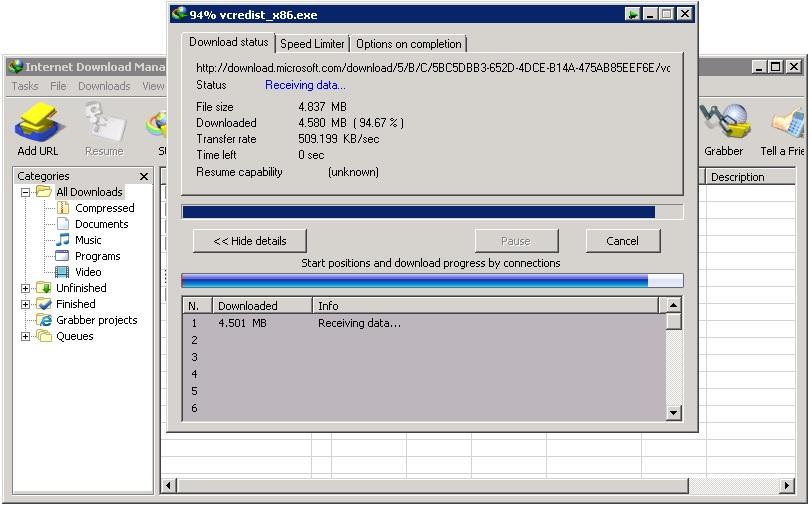Click the All Downloads folder icon
This screenshot has height=506, width=810.
coord(43,192)
